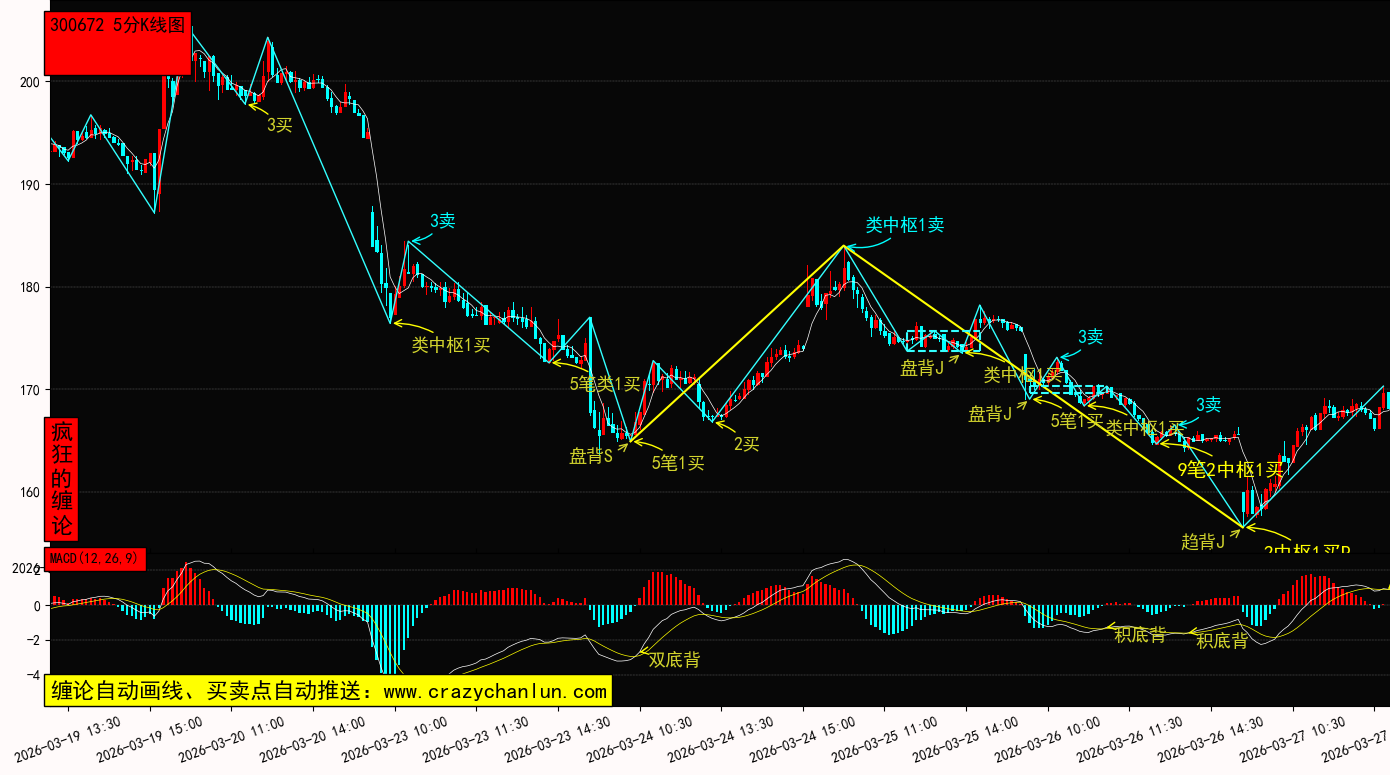Open the www.crazychanlun.com banner link
Viewport: 1390px width, 775px height.
point(327,691)
